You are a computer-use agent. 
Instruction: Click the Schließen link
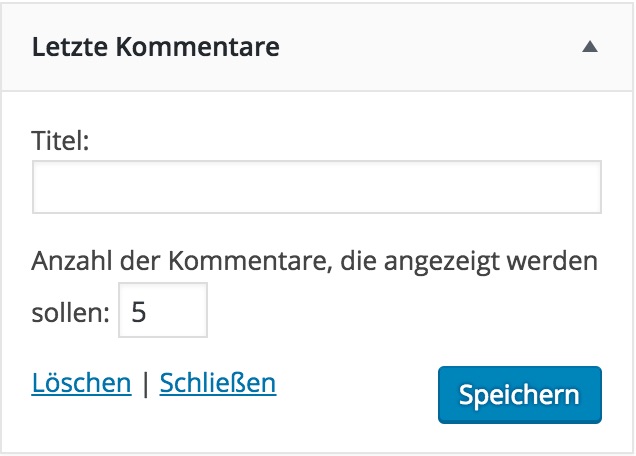[218, 383]
